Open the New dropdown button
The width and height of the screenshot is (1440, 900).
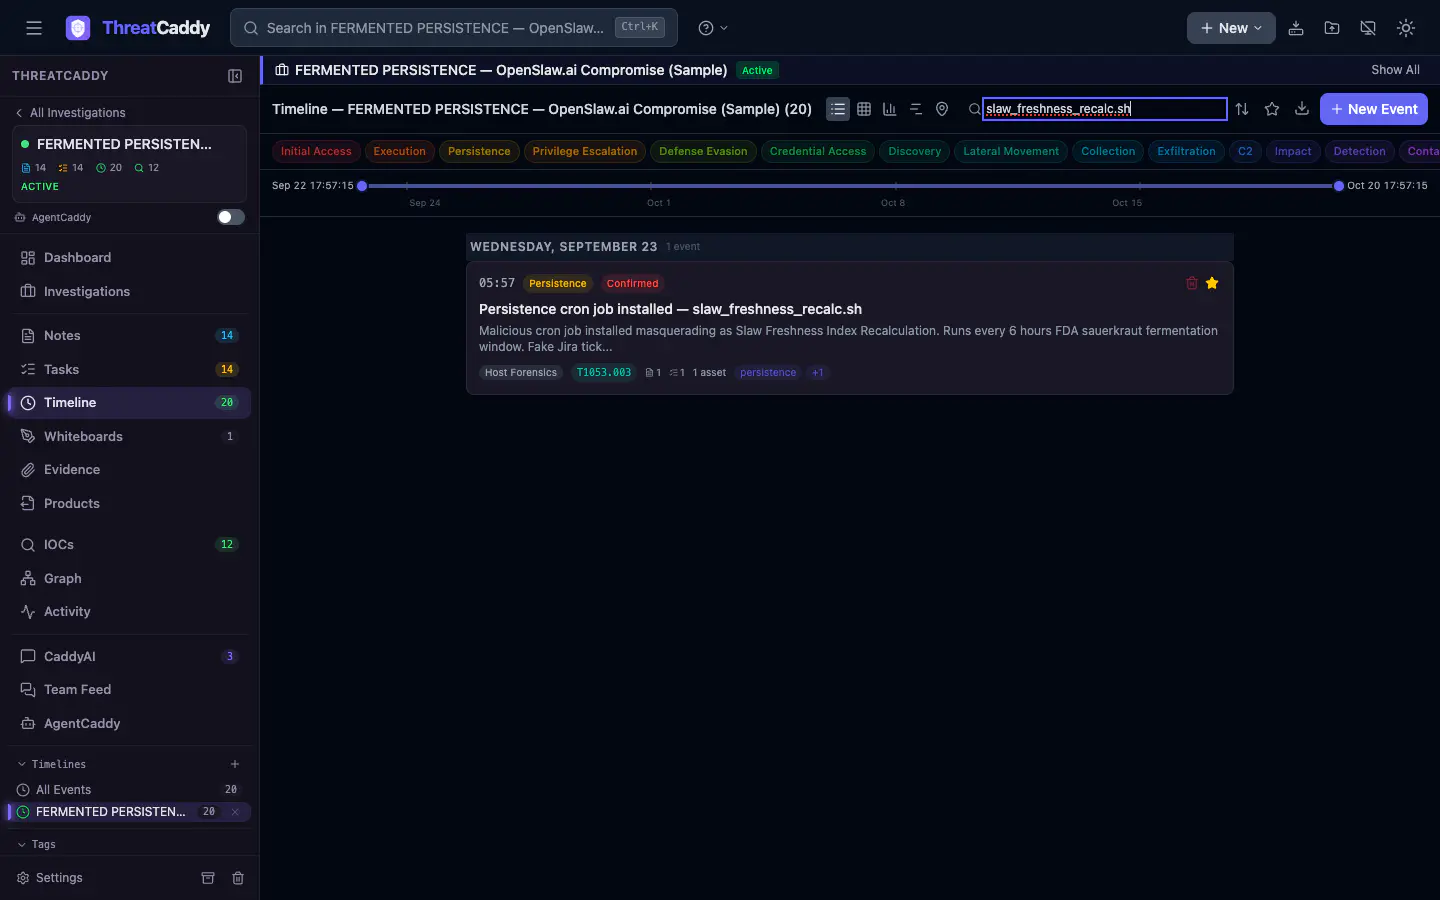click(1231, 28)
